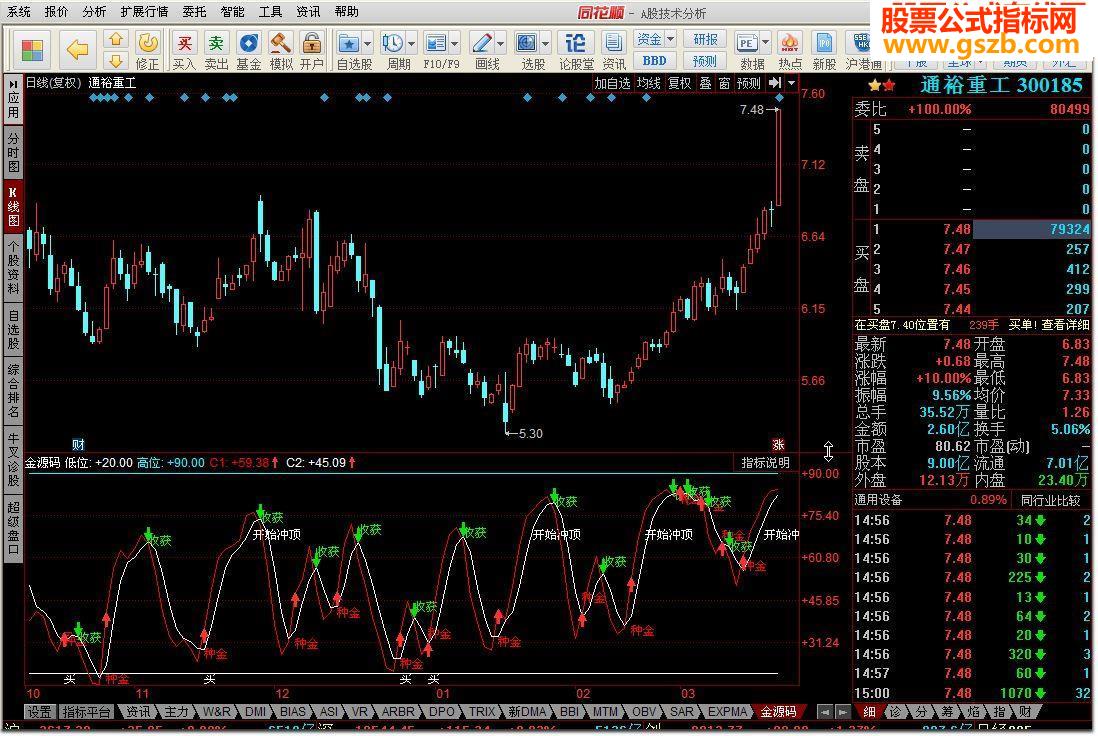
Task: Open the 个股资料 sidebar tab
Action: [x=13, y=268]
